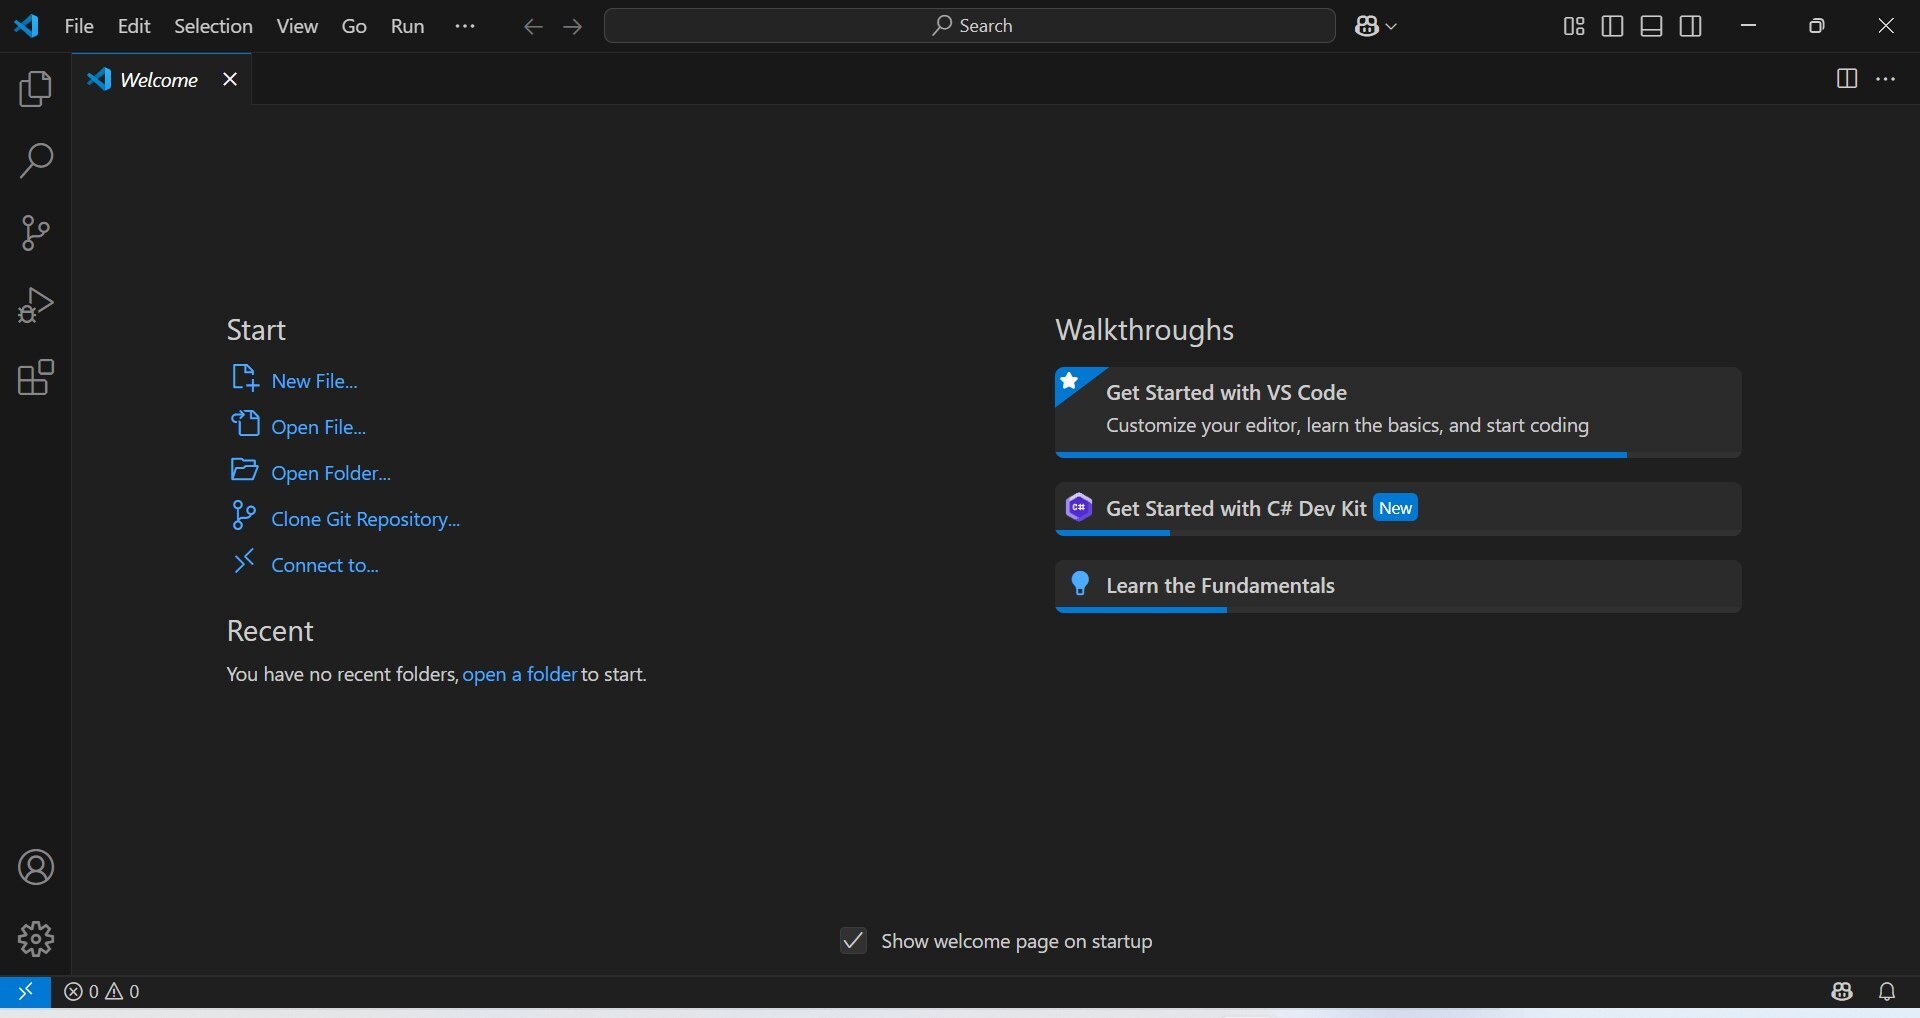Open the File menu
This screenshot has height=1018, width=1920.
click(79, 27)
